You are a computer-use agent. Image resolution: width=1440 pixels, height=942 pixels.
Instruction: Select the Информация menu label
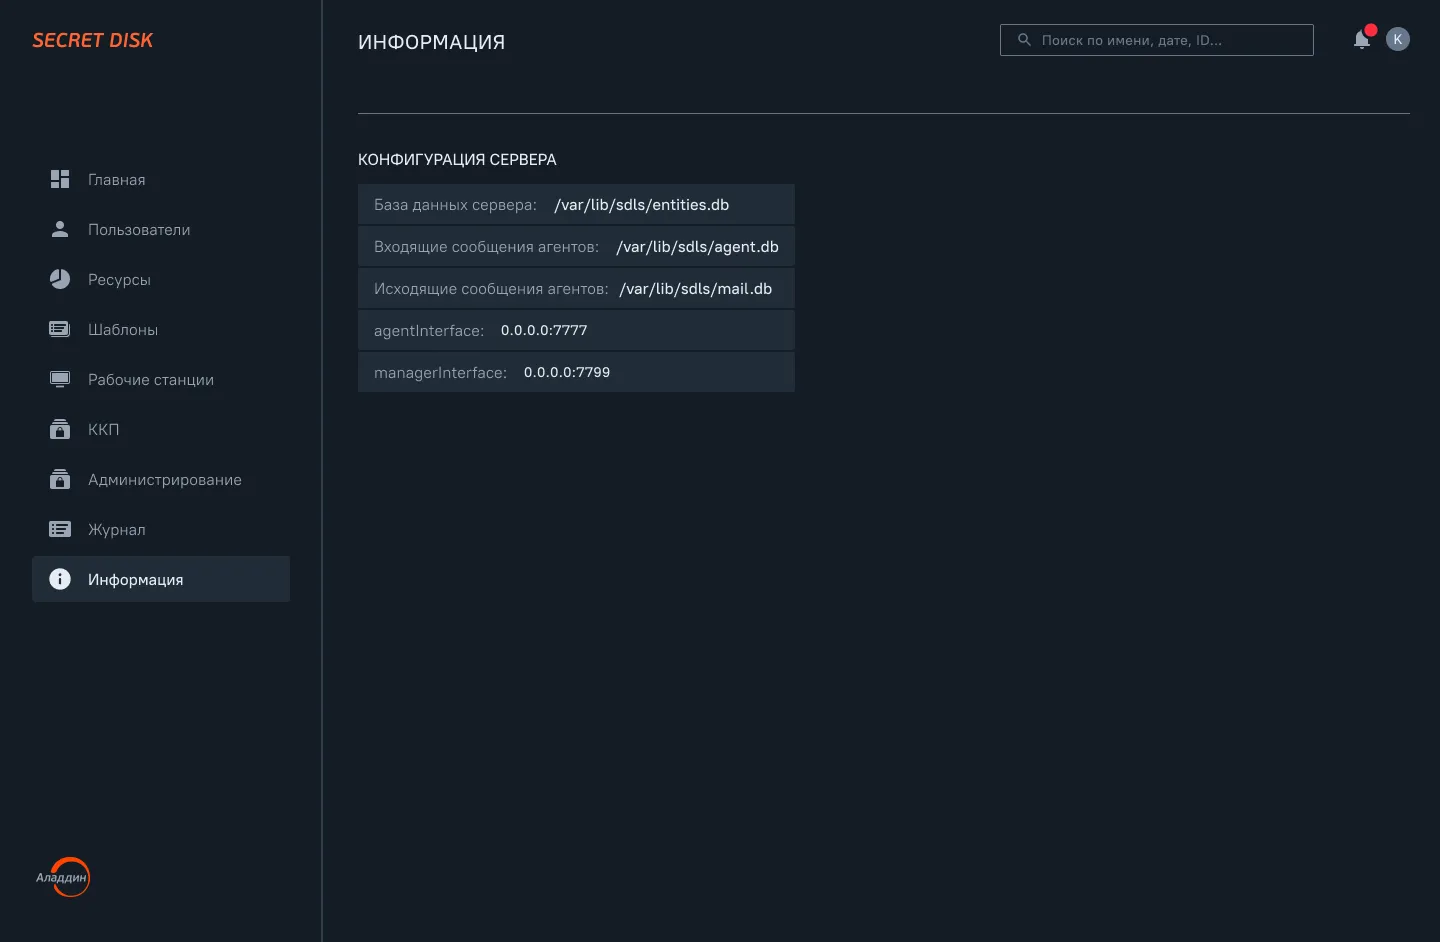pos(136,580)
